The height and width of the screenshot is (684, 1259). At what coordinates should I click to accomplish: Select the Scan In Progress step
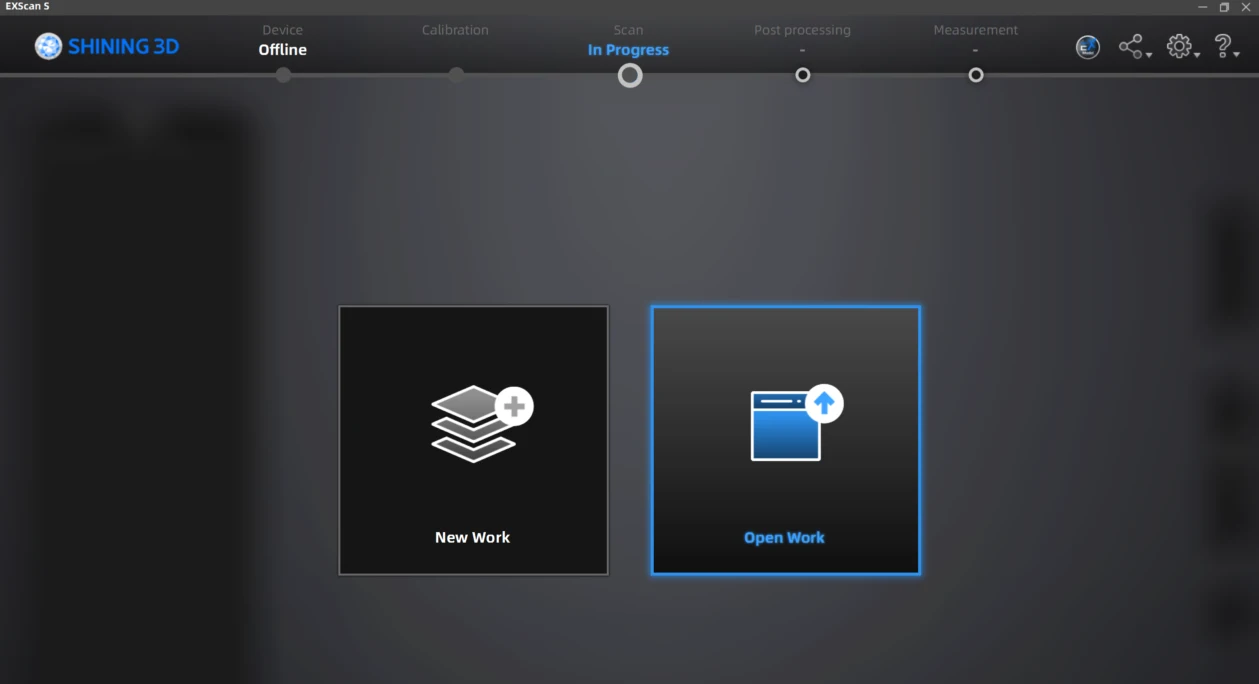pos(629,40)
